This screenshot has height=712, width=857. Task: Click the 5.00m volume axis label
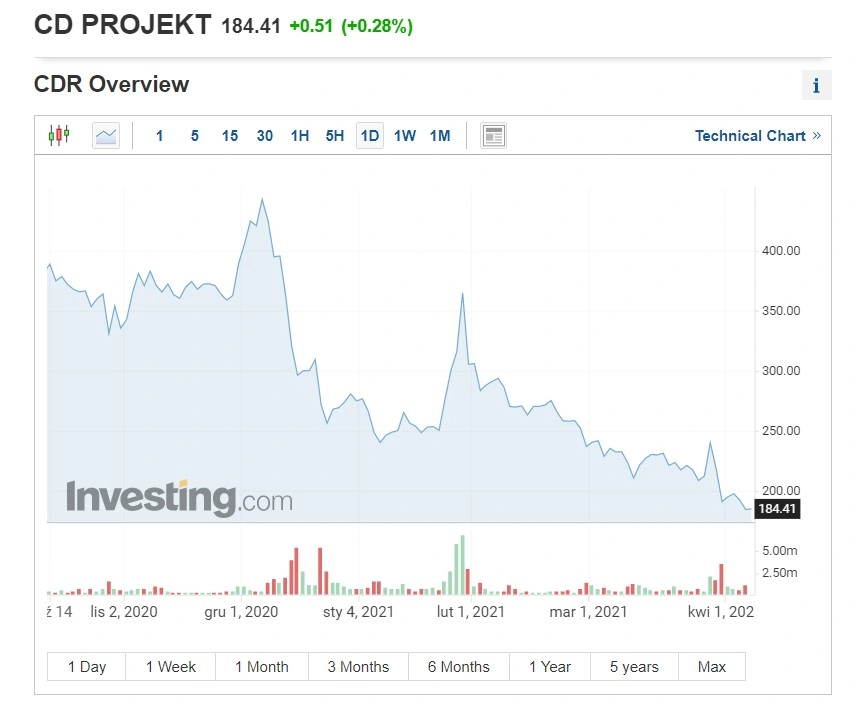779,551
